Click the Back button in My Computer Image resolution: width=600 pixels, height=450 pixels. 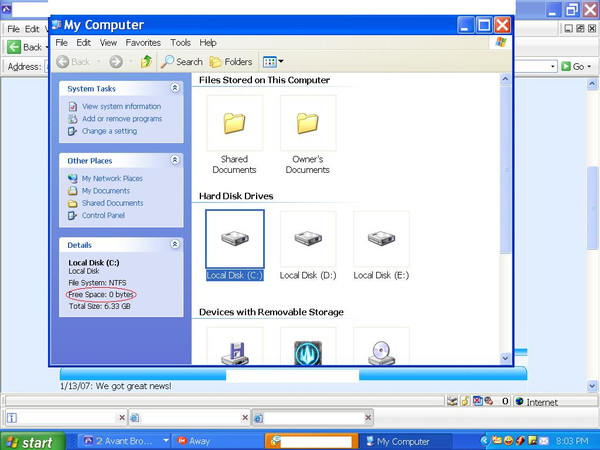(x=73, y=62)
